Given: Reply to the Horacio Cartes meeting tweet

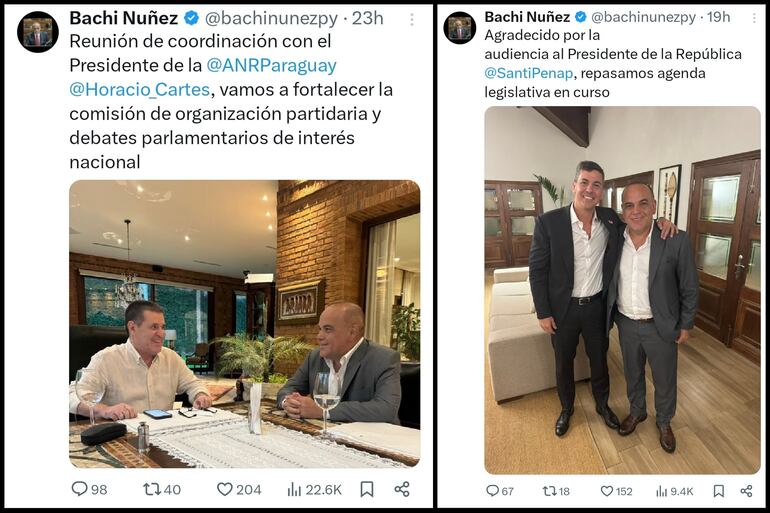Looking at the screenshot, I should [80, 489].
